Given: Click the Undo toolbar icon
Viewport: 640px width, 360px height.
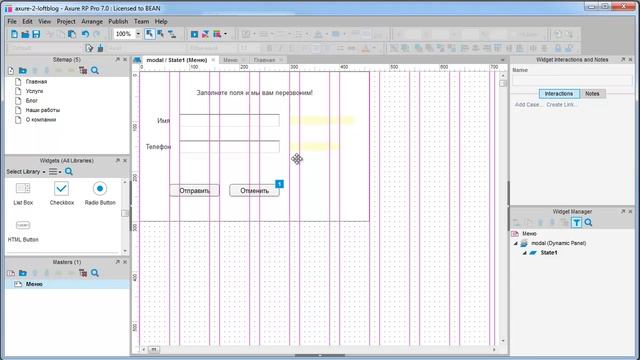Looking at the screenshot, I should coord(85,34).
